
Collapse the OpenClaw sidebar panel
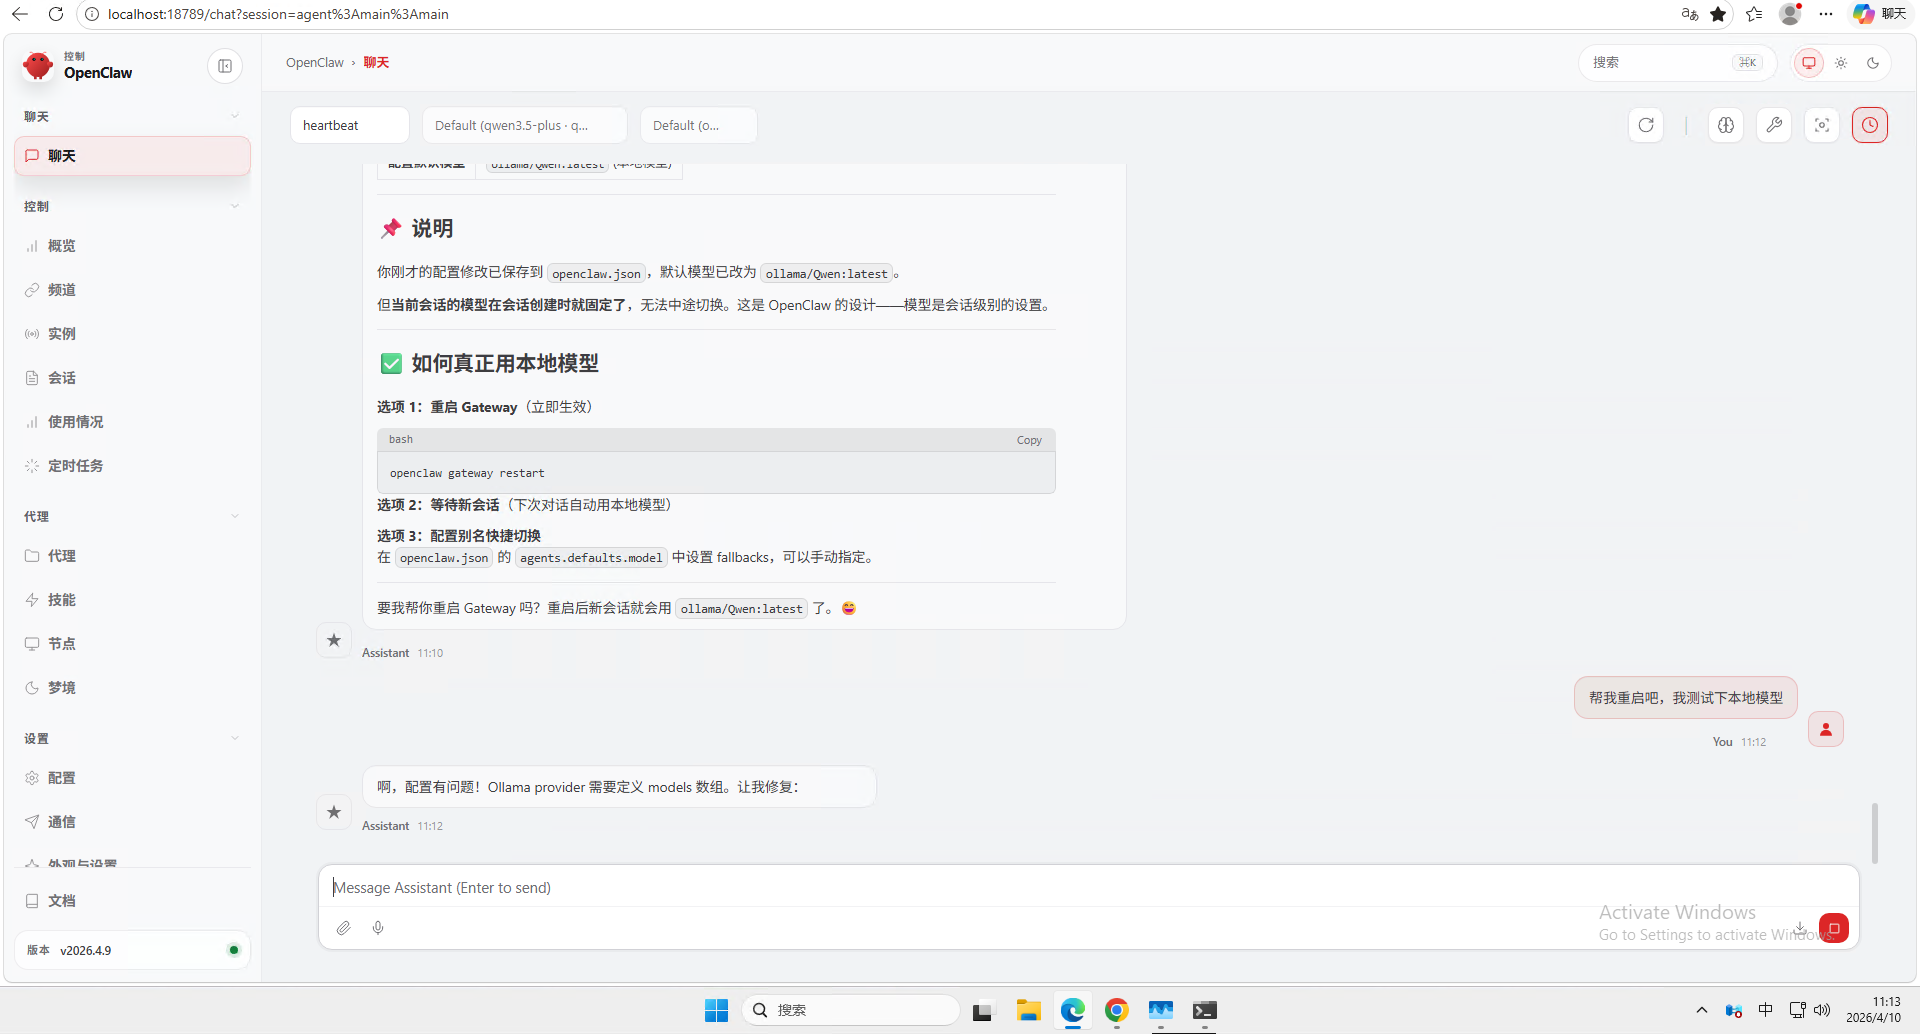[x=225, y=66]
